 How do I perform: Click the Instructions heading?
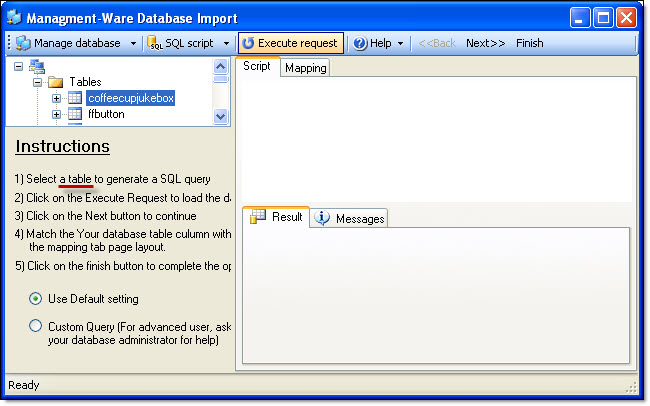pyautogui.click(x=63, y=146)
